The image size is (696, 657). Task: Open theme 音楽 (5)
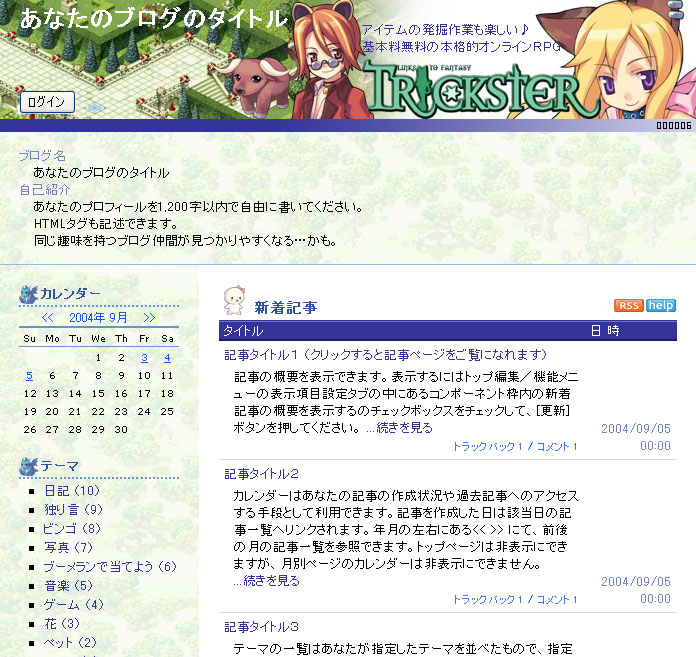(68, 586)
